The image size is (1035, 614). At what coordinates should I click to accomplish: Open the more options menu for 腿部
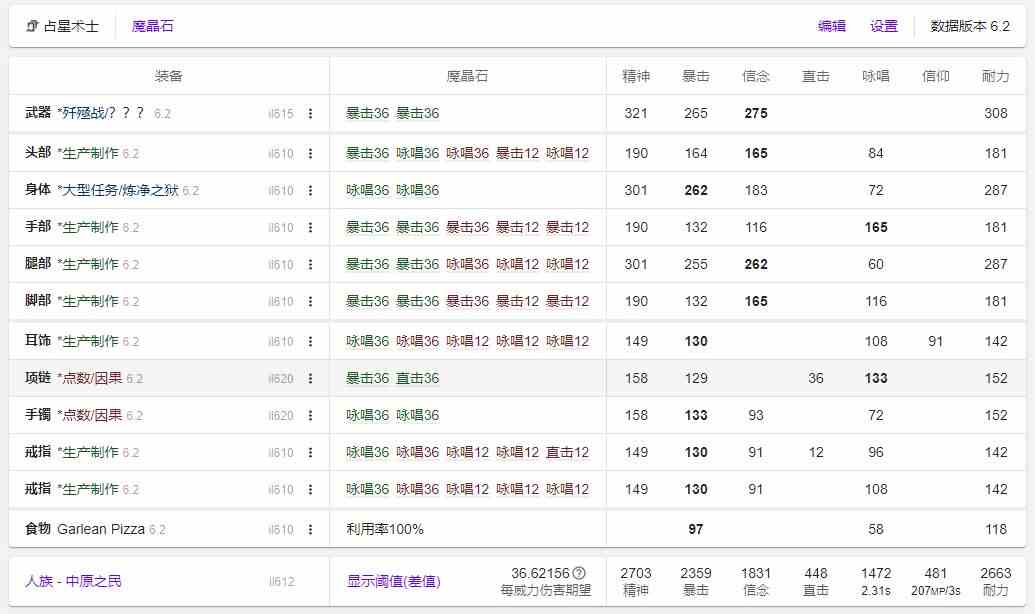[310, 265]
